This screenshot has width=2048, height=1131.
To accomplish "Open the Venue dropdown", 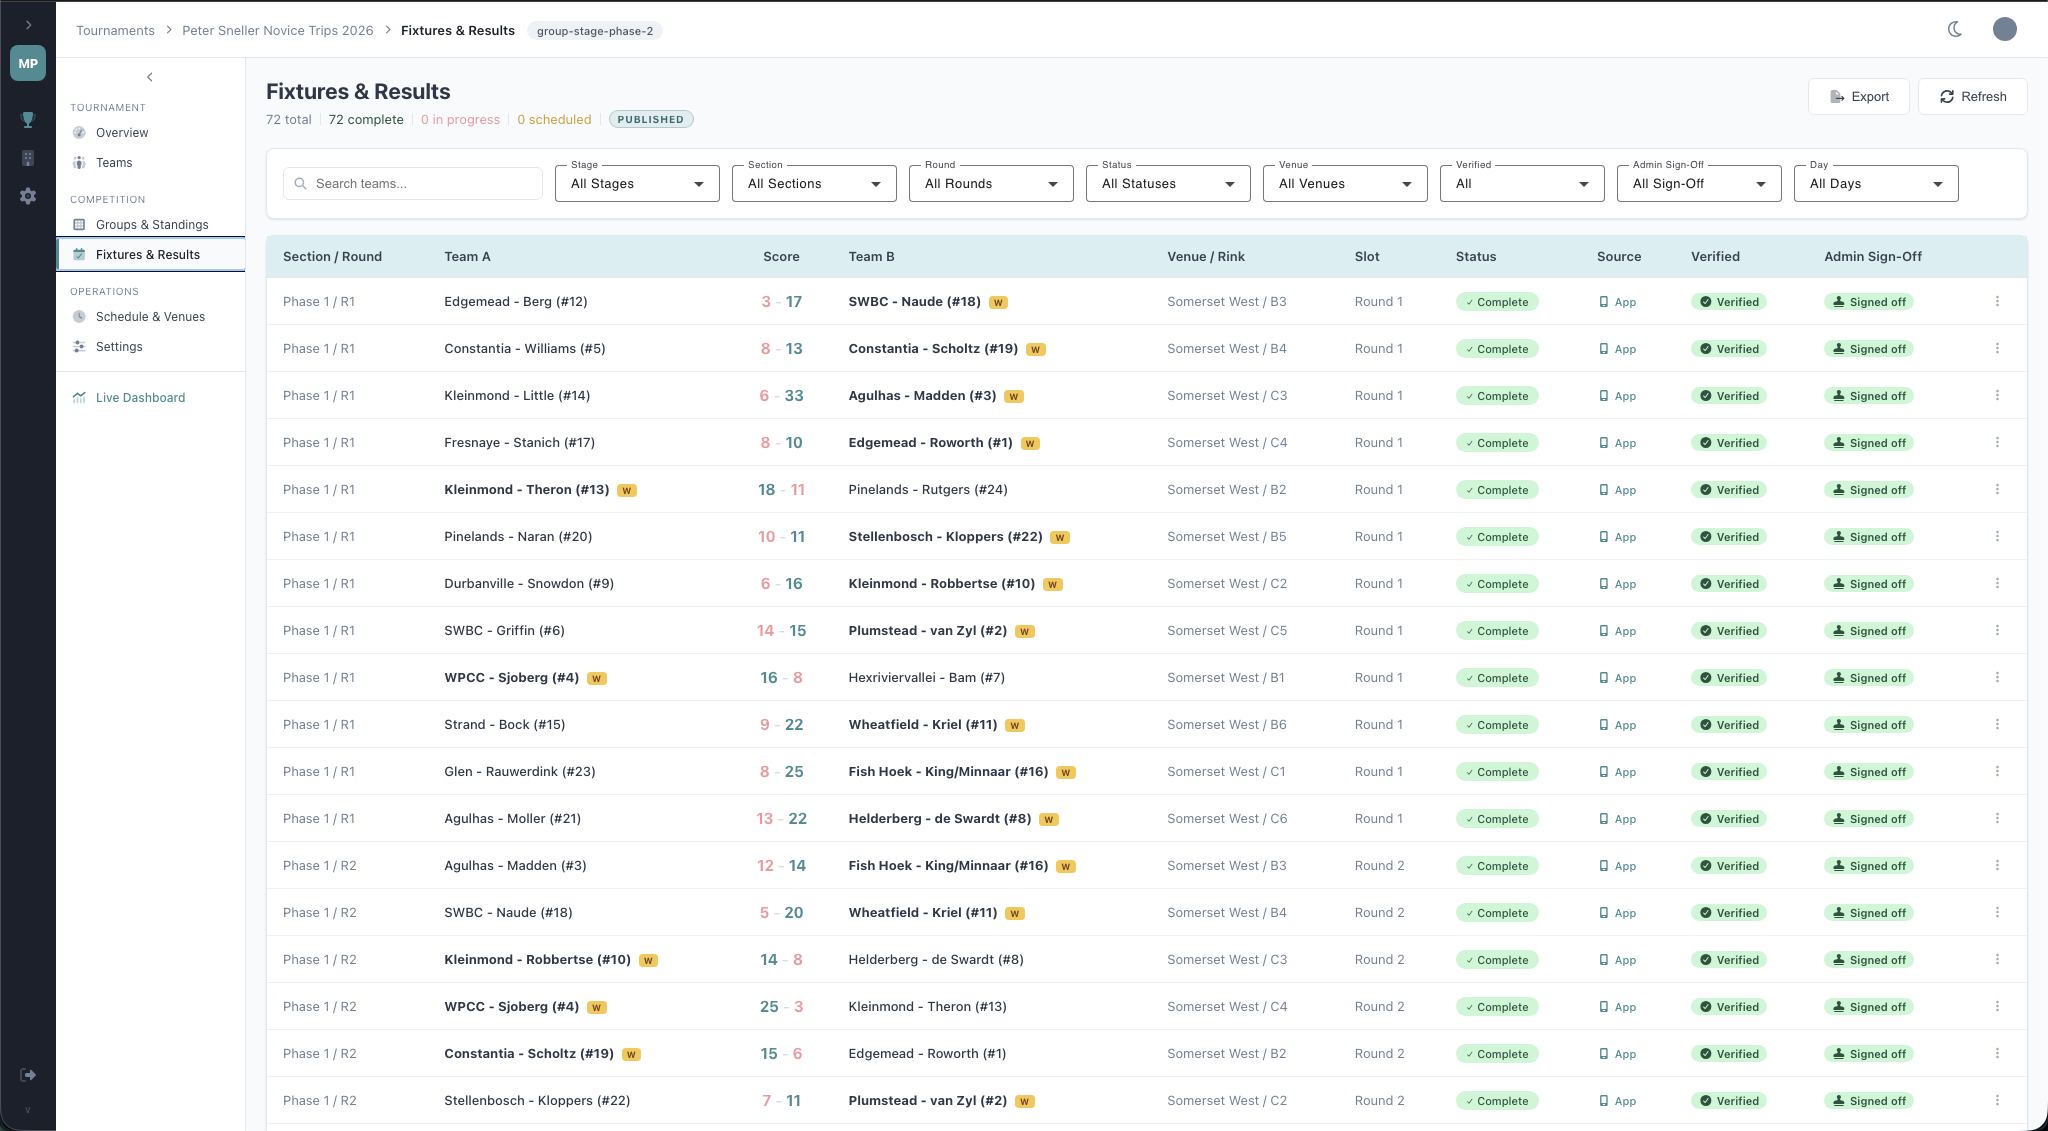I will pyautogui.click(x=1345, y=184).
